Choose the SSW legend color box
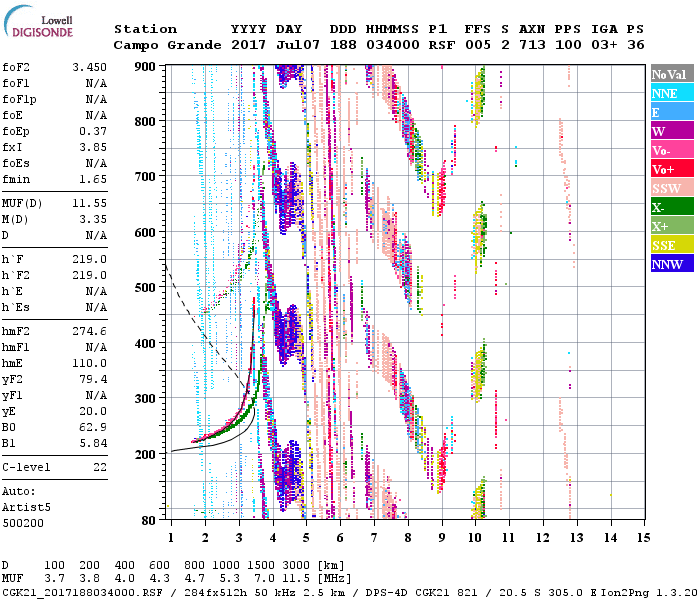The width and height of the screenshot is (700, 600). (671, 188)
